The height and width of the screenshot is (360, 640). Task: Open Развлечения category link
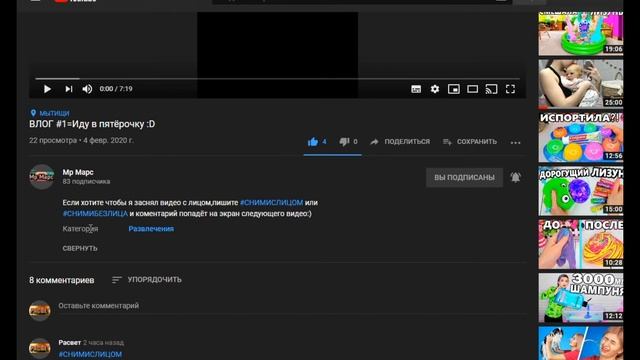[x=151, y=229]
